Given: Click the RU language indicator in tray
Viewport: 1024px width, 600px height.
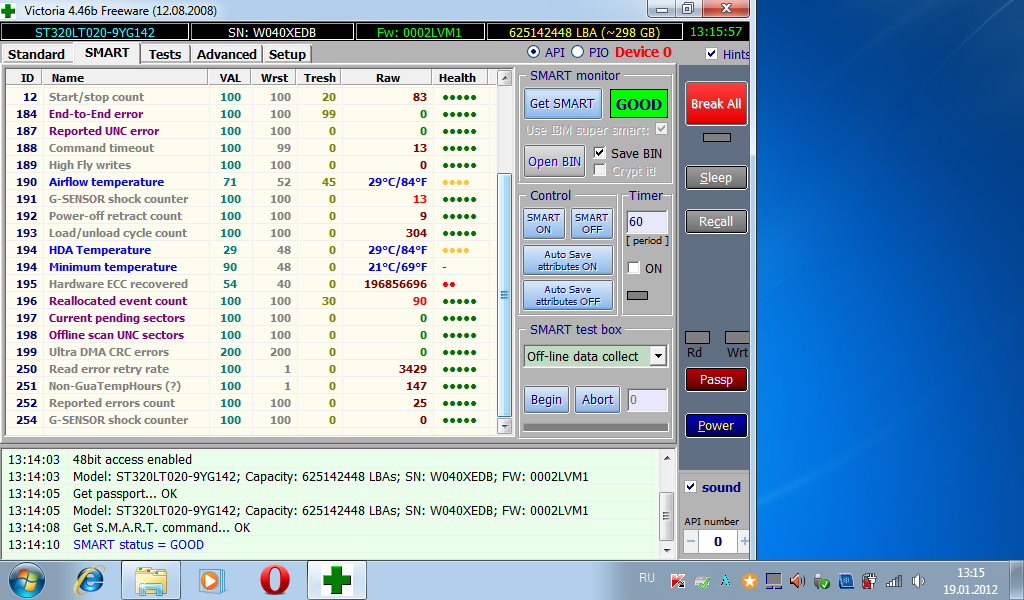Looking at the screenshot, I should coord(646,578).
